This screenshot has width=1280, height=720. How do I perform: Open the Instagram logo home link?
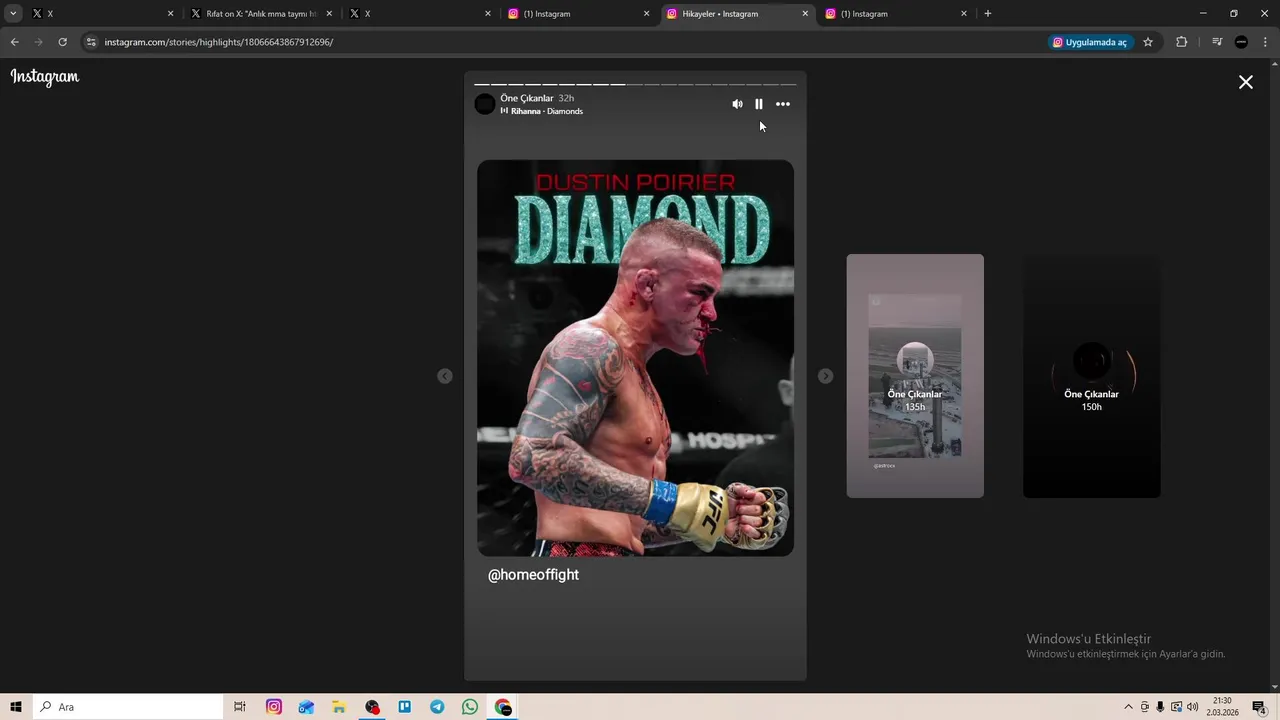[45, 77]
